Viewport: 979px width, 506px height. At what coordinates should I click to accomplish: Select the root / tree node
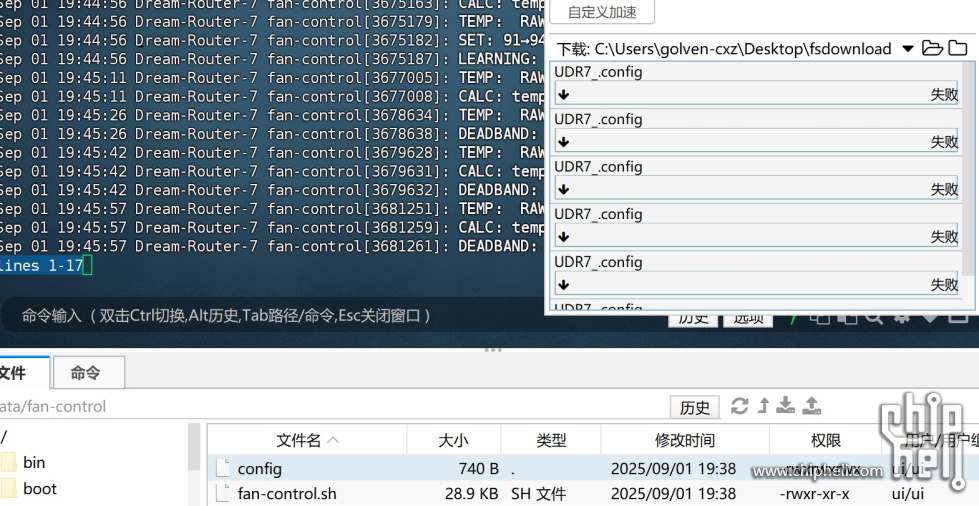point(4,436)
